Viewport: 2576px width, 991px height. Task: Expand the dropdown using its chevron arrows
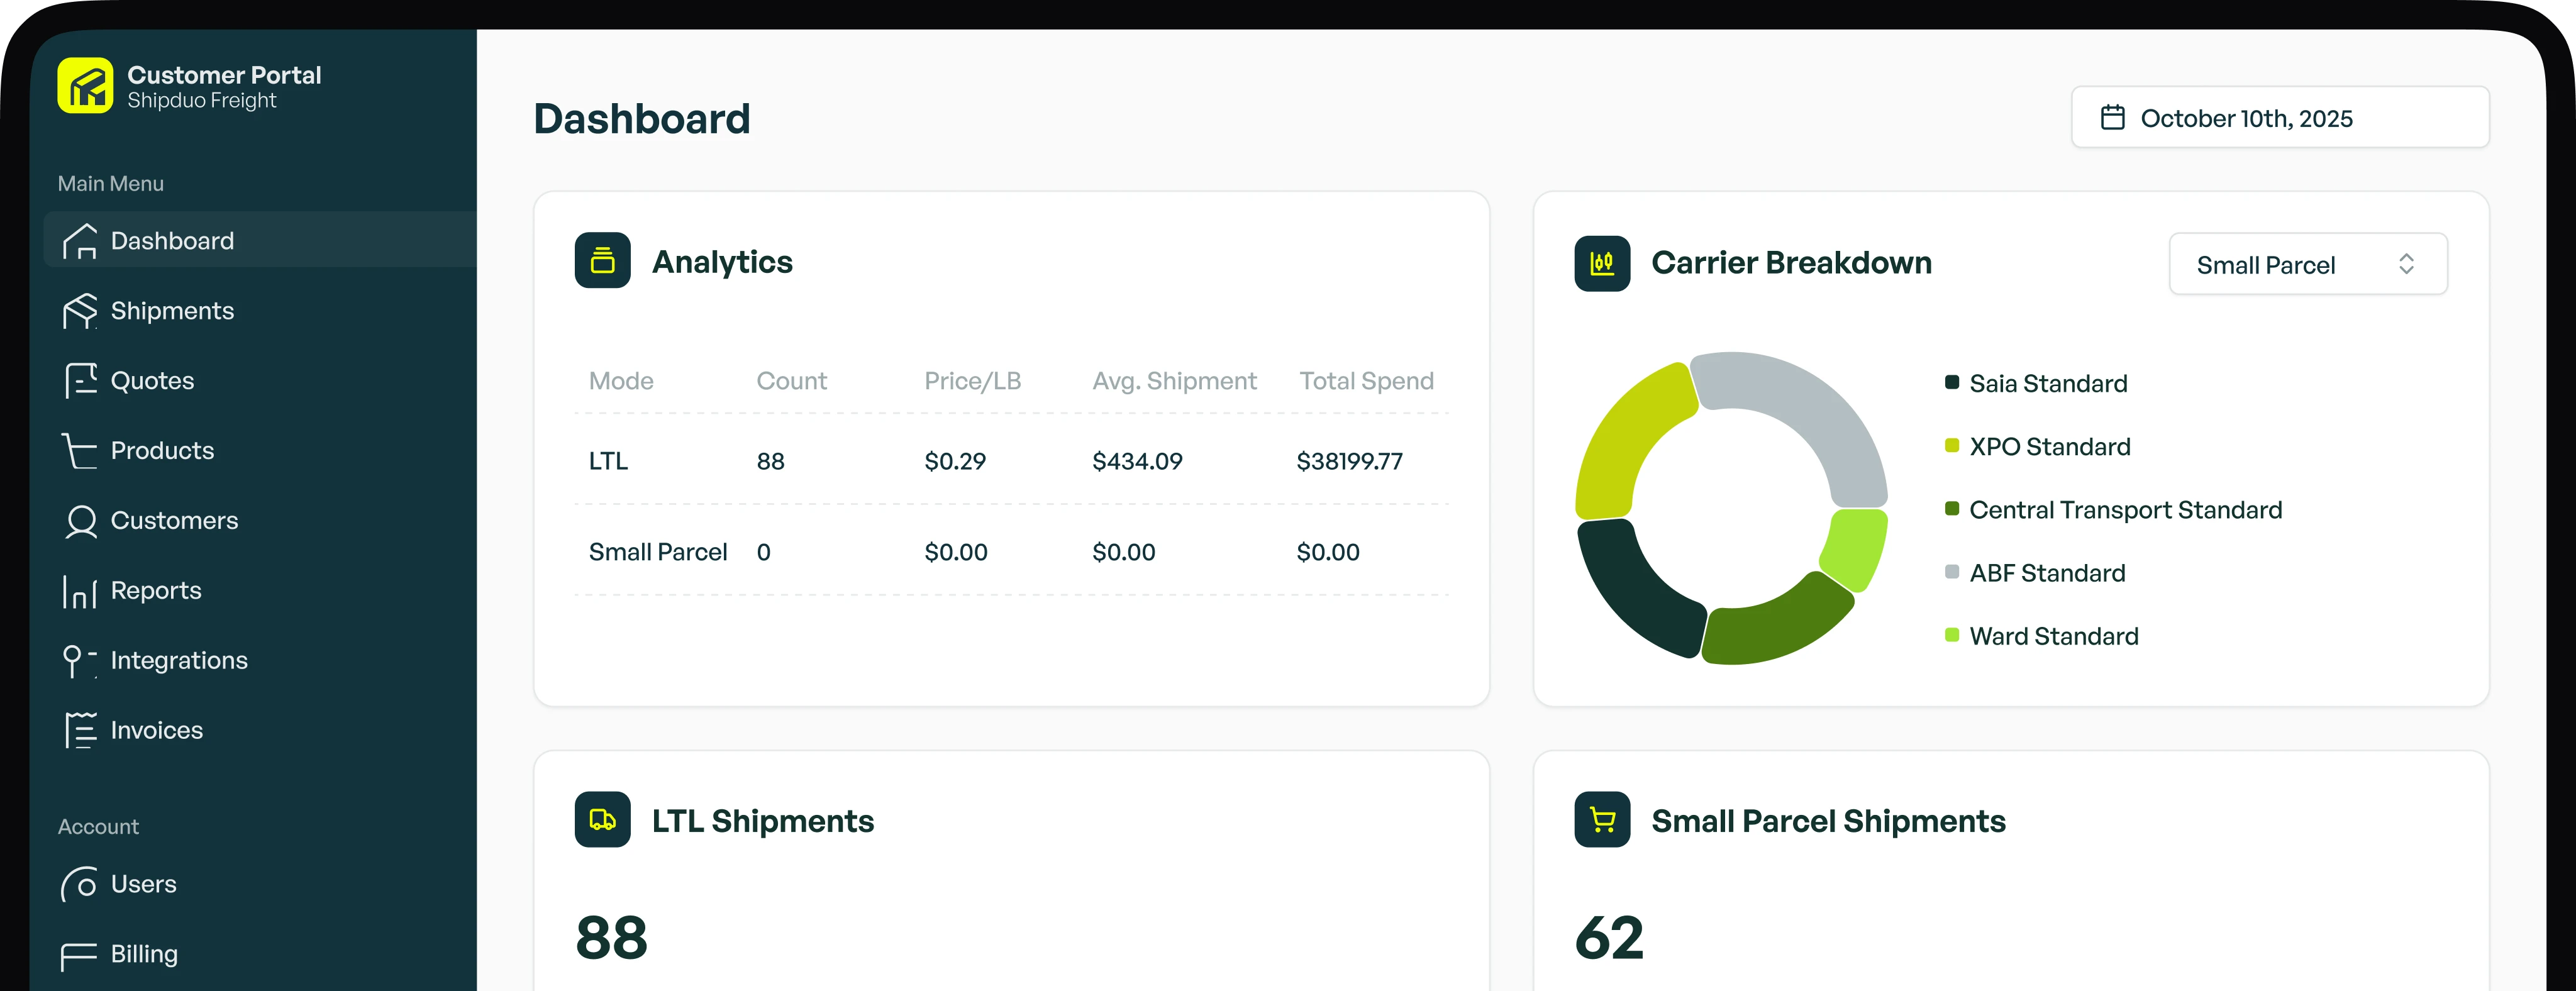pos(2406,264)
